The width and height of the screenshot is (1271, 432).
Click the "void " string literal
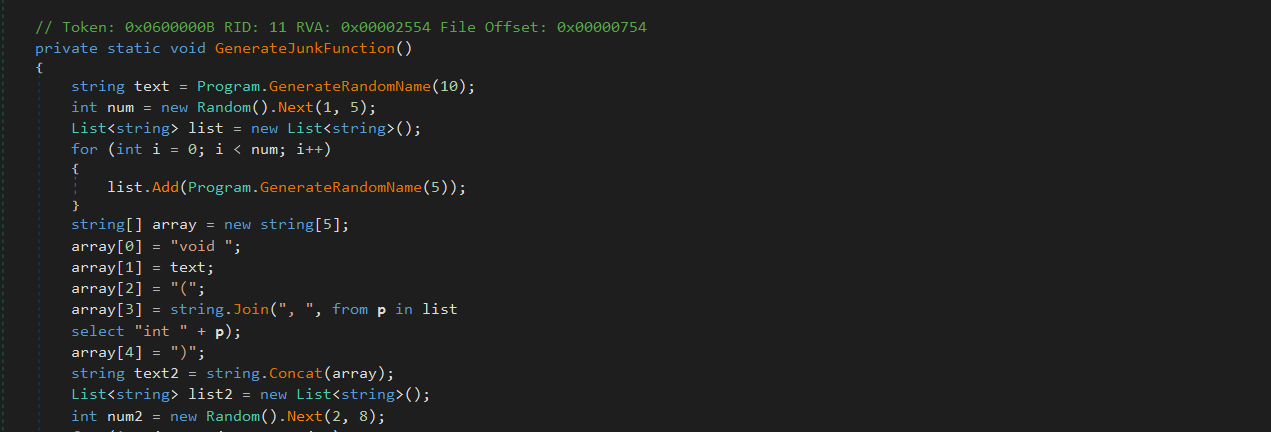click(x=210, y=248)
